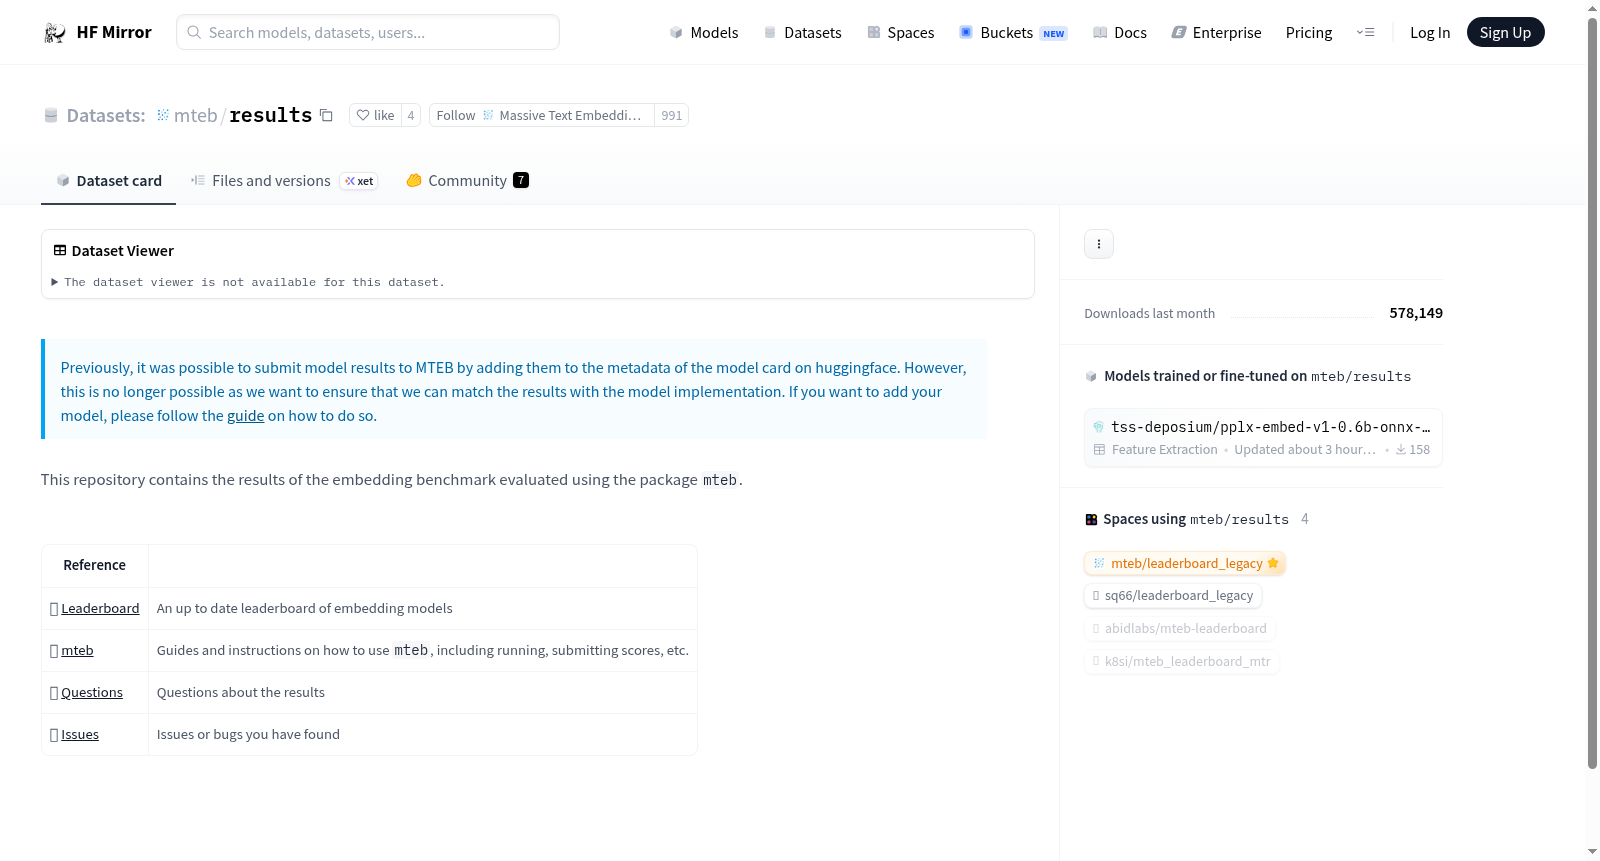
Task: Open the Enterprise nav item
Action: [1216, 32]
